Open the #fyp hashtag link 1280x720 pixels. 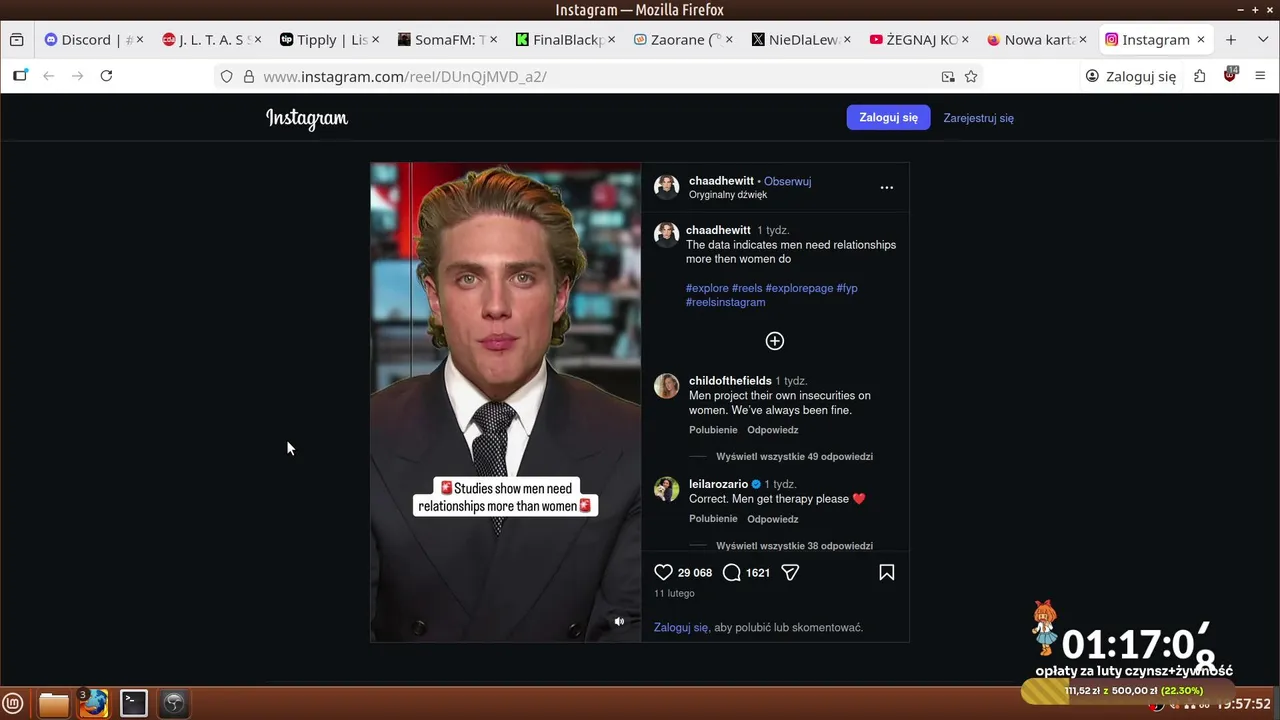tap(847, 288)
